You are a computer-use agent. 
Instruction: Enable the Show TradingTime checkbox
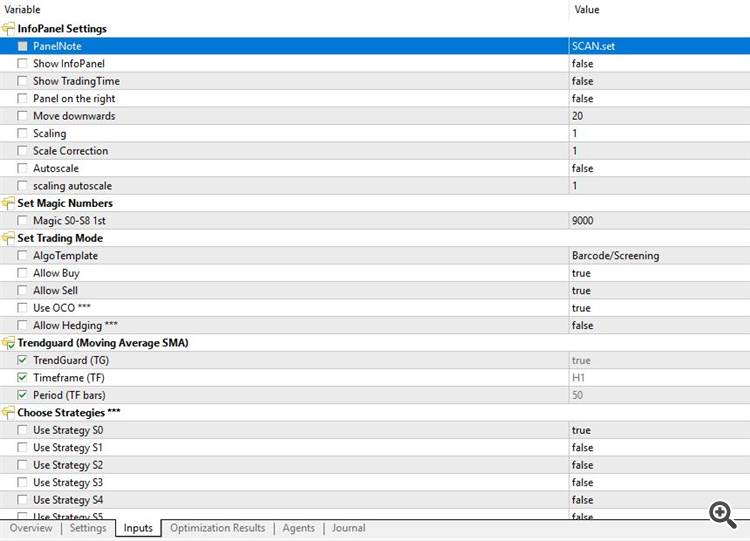coord(22,81)
